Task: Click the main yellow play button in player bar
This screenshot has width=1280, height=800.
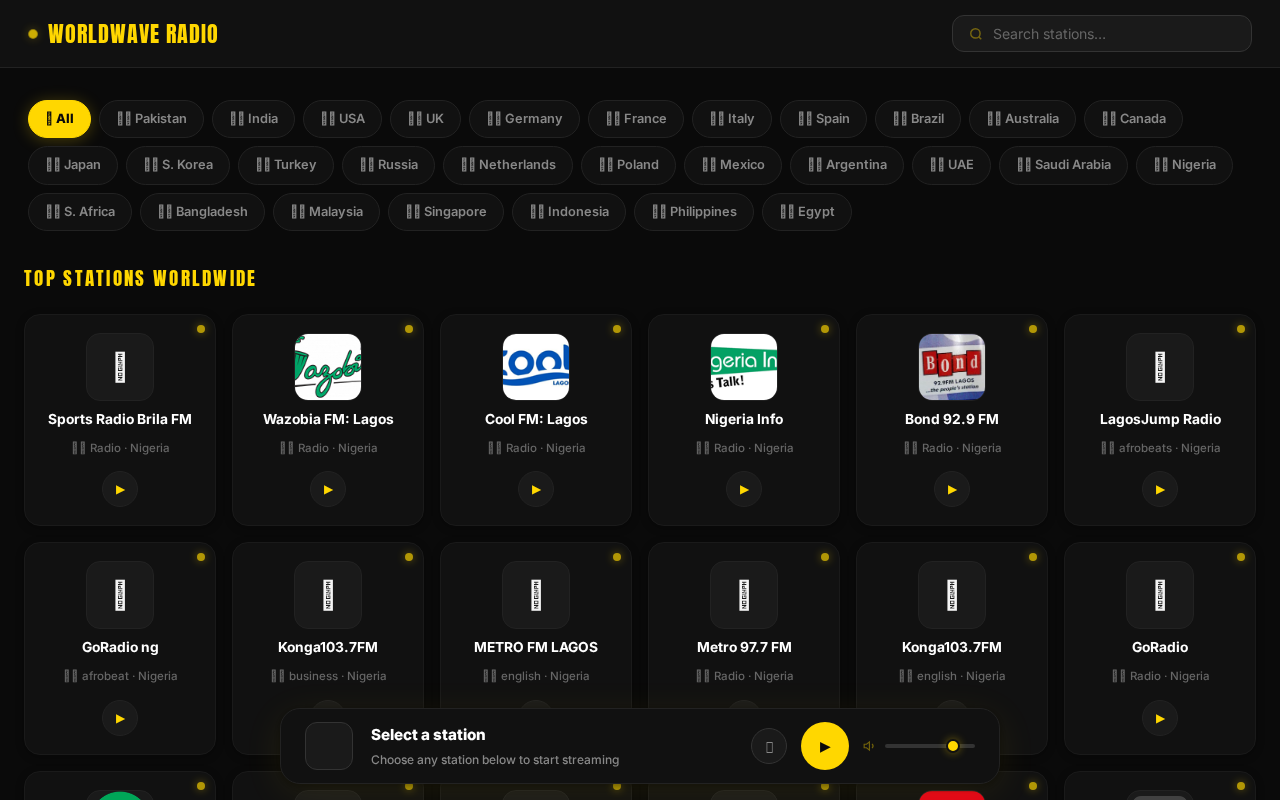Action: pyautogui.click(x=825, y=746)
